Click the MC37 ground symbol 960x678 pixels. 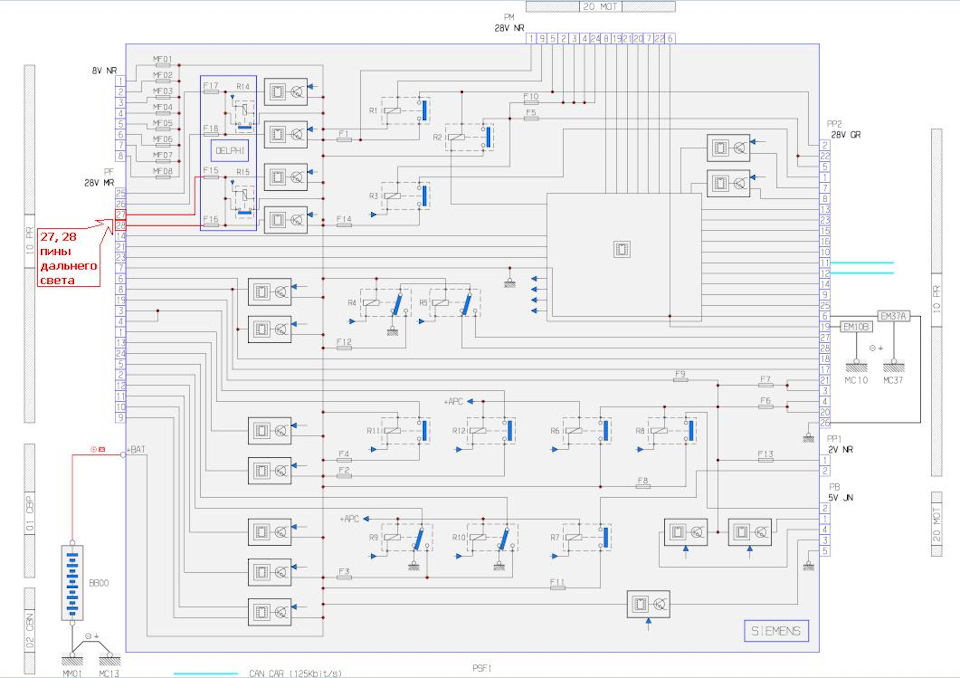(x=893, y=366)
